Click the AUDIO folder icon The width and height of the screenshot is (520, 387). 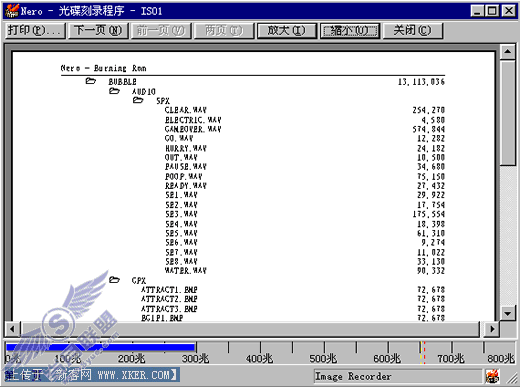point(114,91)
